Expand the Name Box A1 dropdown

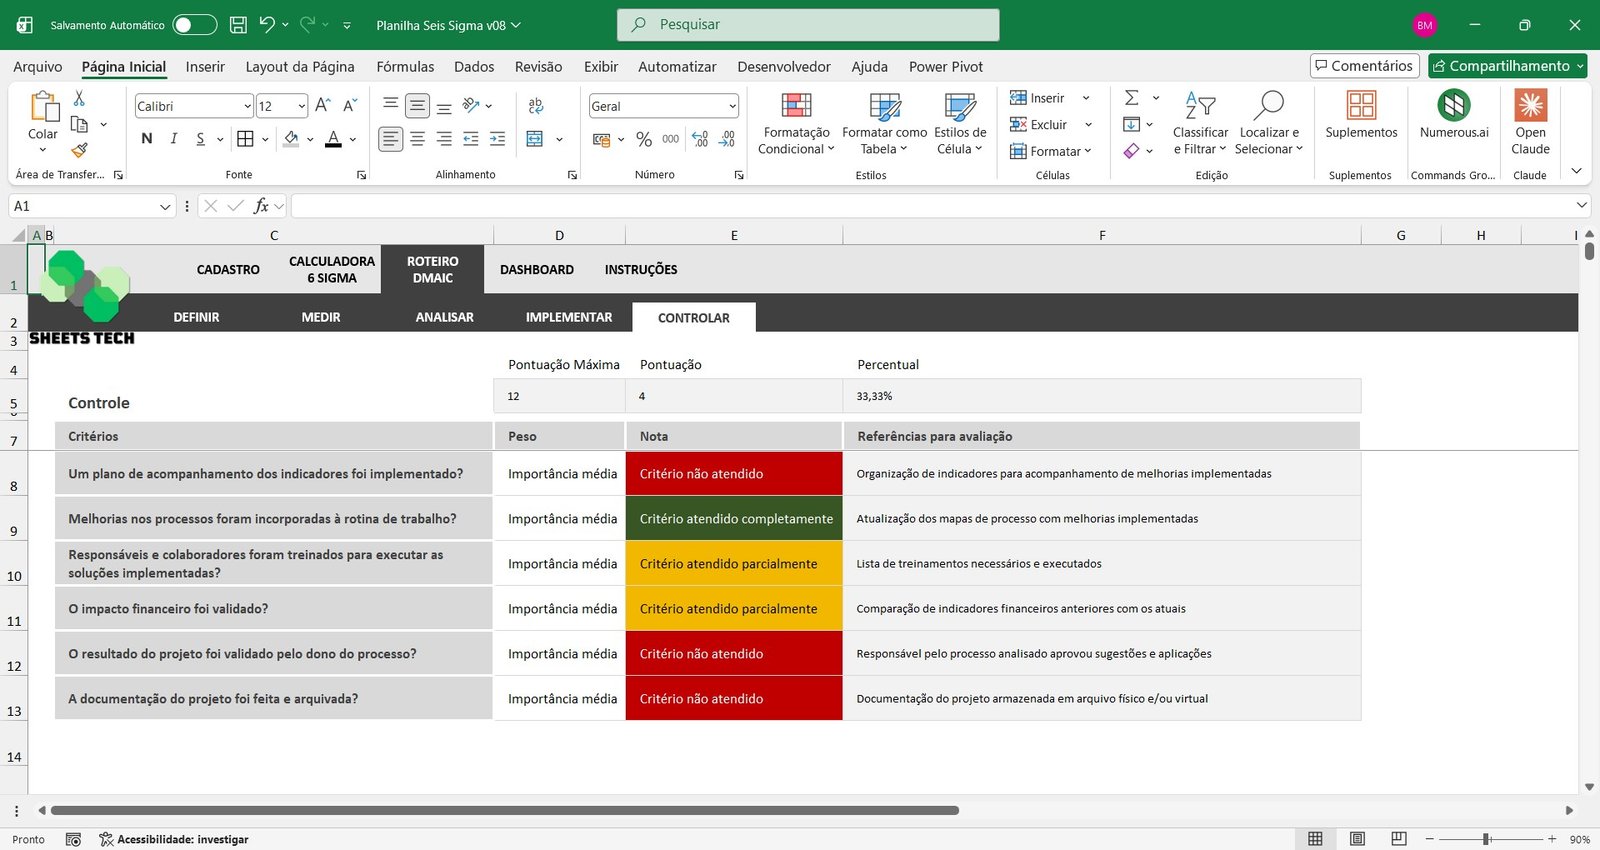tap(165, 206)
